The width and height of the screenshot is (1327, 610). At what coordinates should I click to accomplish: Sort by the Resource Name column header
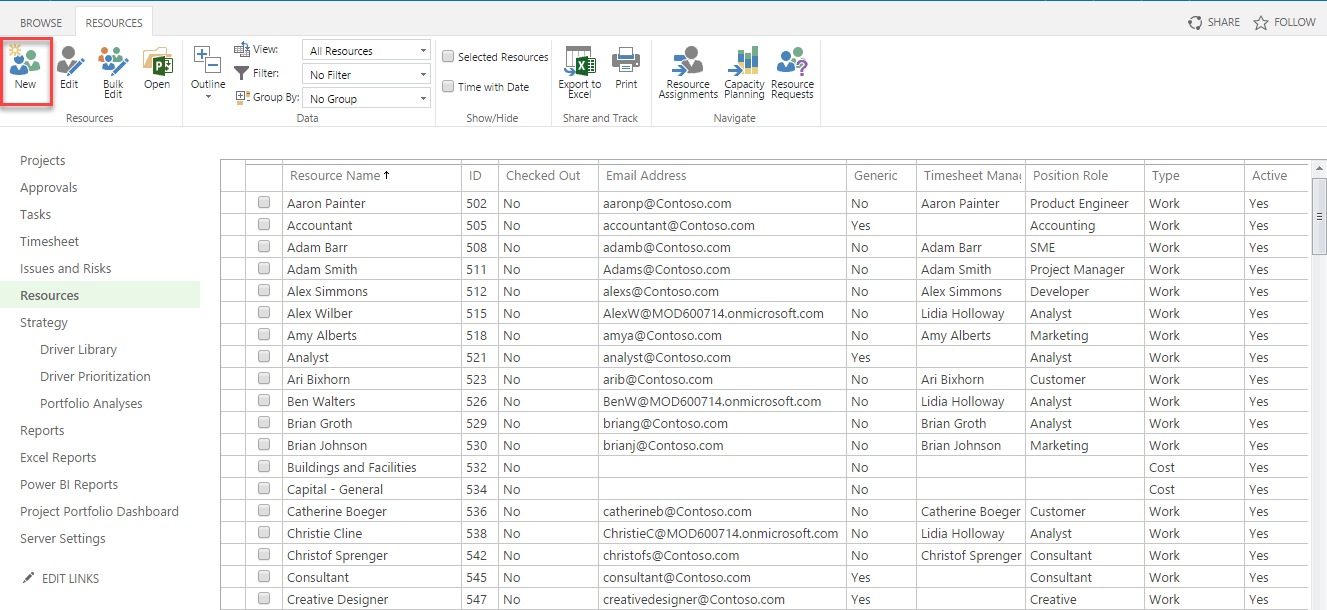click(x=335, y=176)
